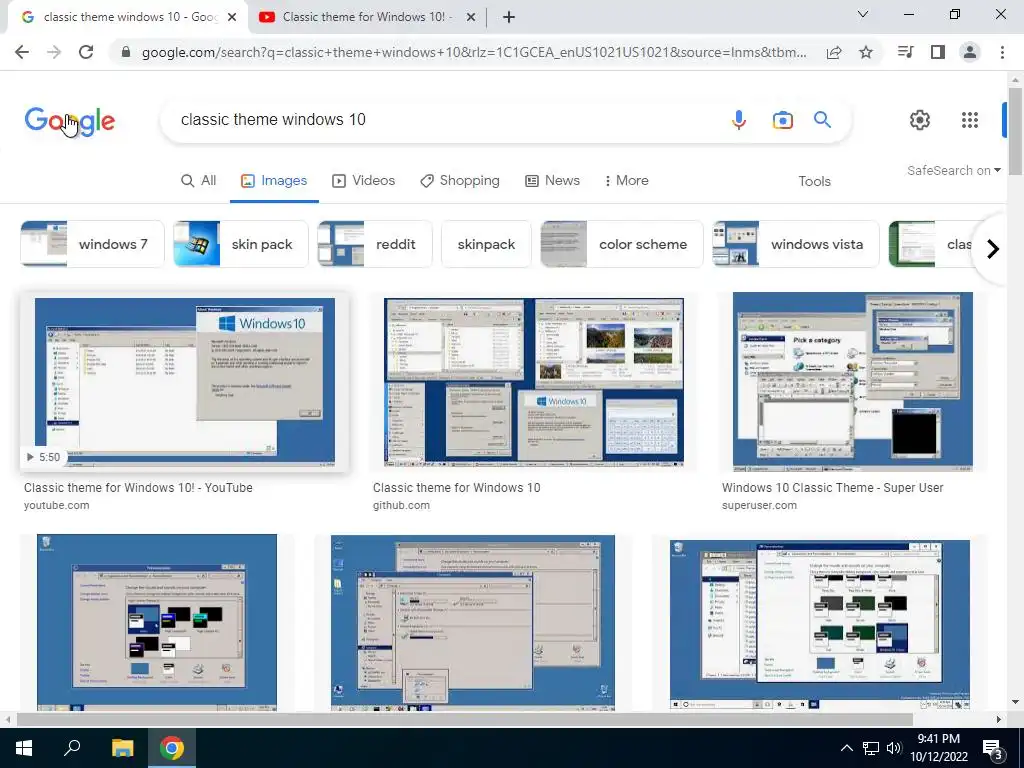Open the github.com Classic theme result title

click(x=456, y=488)
